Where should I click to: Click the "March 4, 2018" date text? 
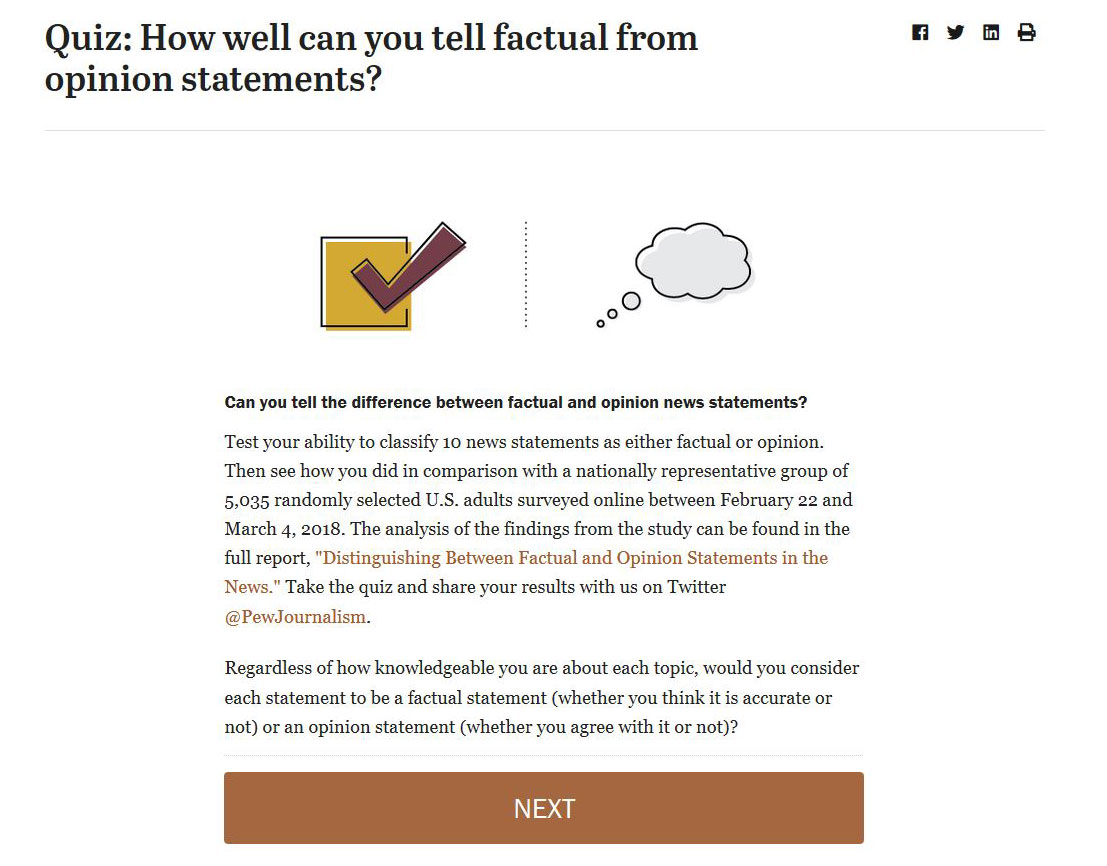(x=284, y=529)
